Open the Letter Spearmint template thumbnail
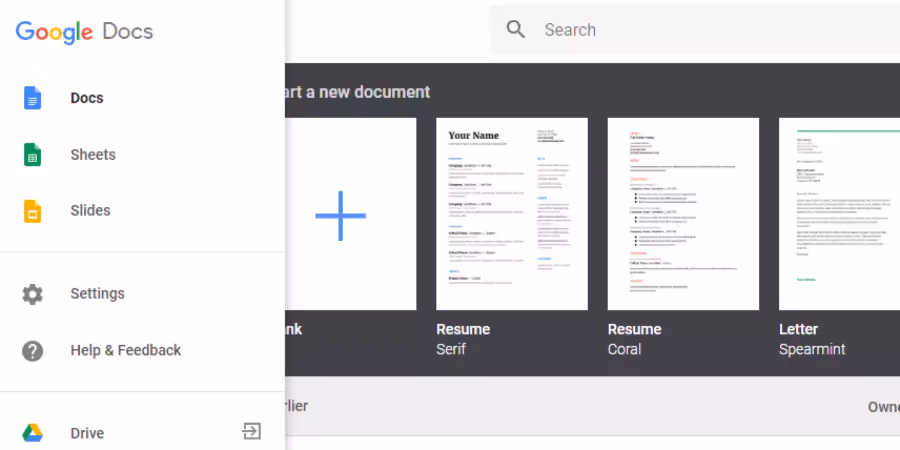The image size is (900, 450). pos(839,214)
